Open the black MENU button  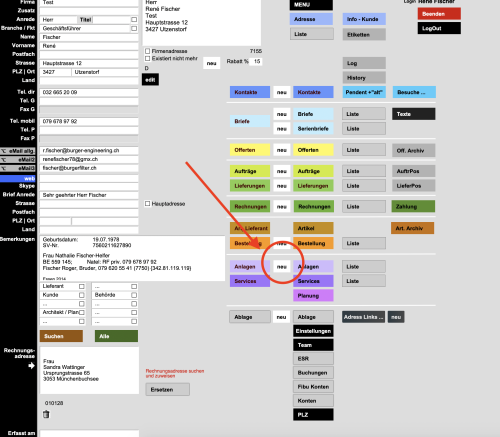click(x=311, y=5)
